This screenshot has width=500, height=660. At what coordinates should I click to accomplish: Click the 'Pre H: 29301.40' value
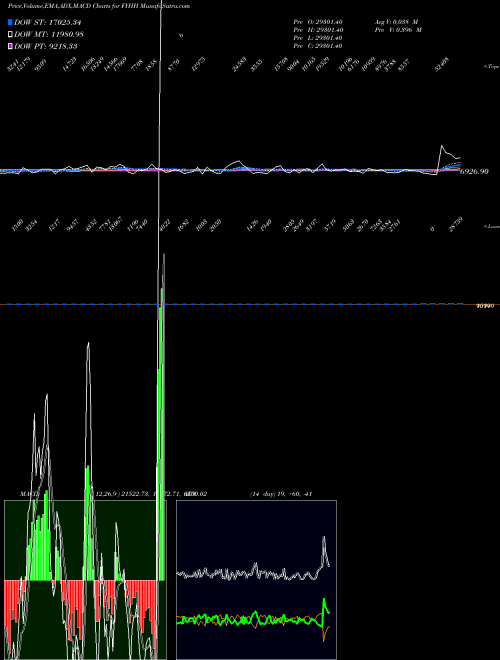[318, 29]
